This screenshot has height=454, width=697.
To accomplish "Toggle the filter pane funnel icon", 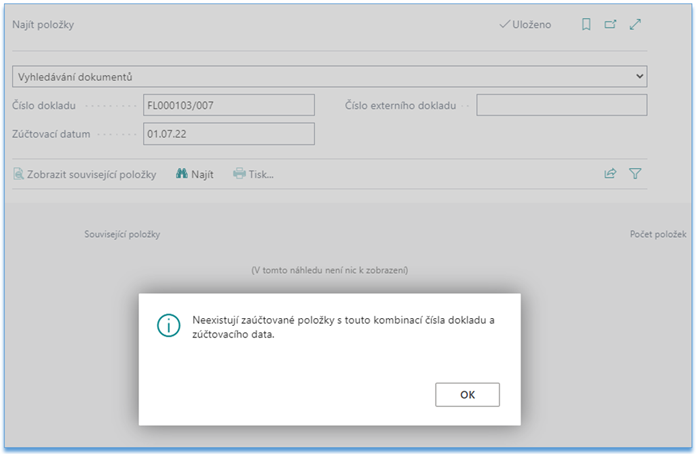I will pos(635,174).
